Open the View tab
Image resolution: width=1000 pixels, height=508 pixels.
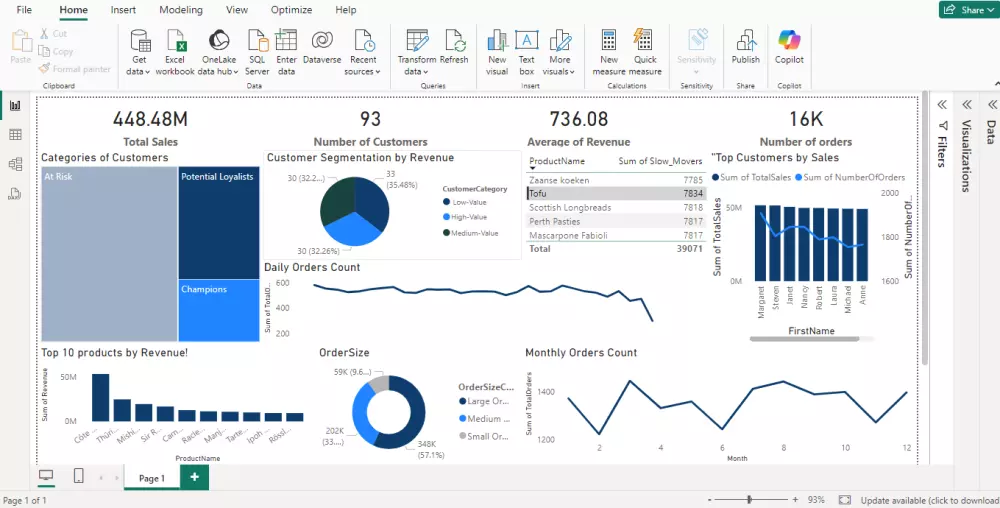237,10
